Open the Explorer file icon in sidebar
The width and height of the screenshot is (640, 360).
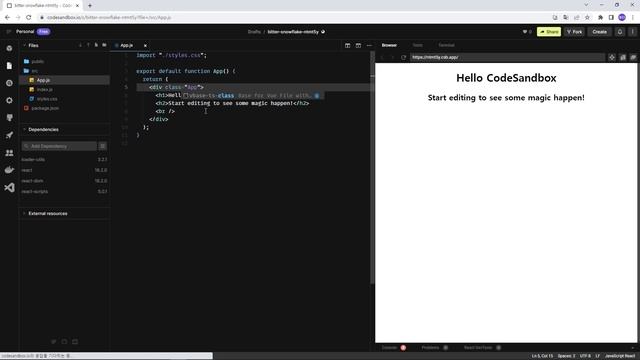coord(9,66)
